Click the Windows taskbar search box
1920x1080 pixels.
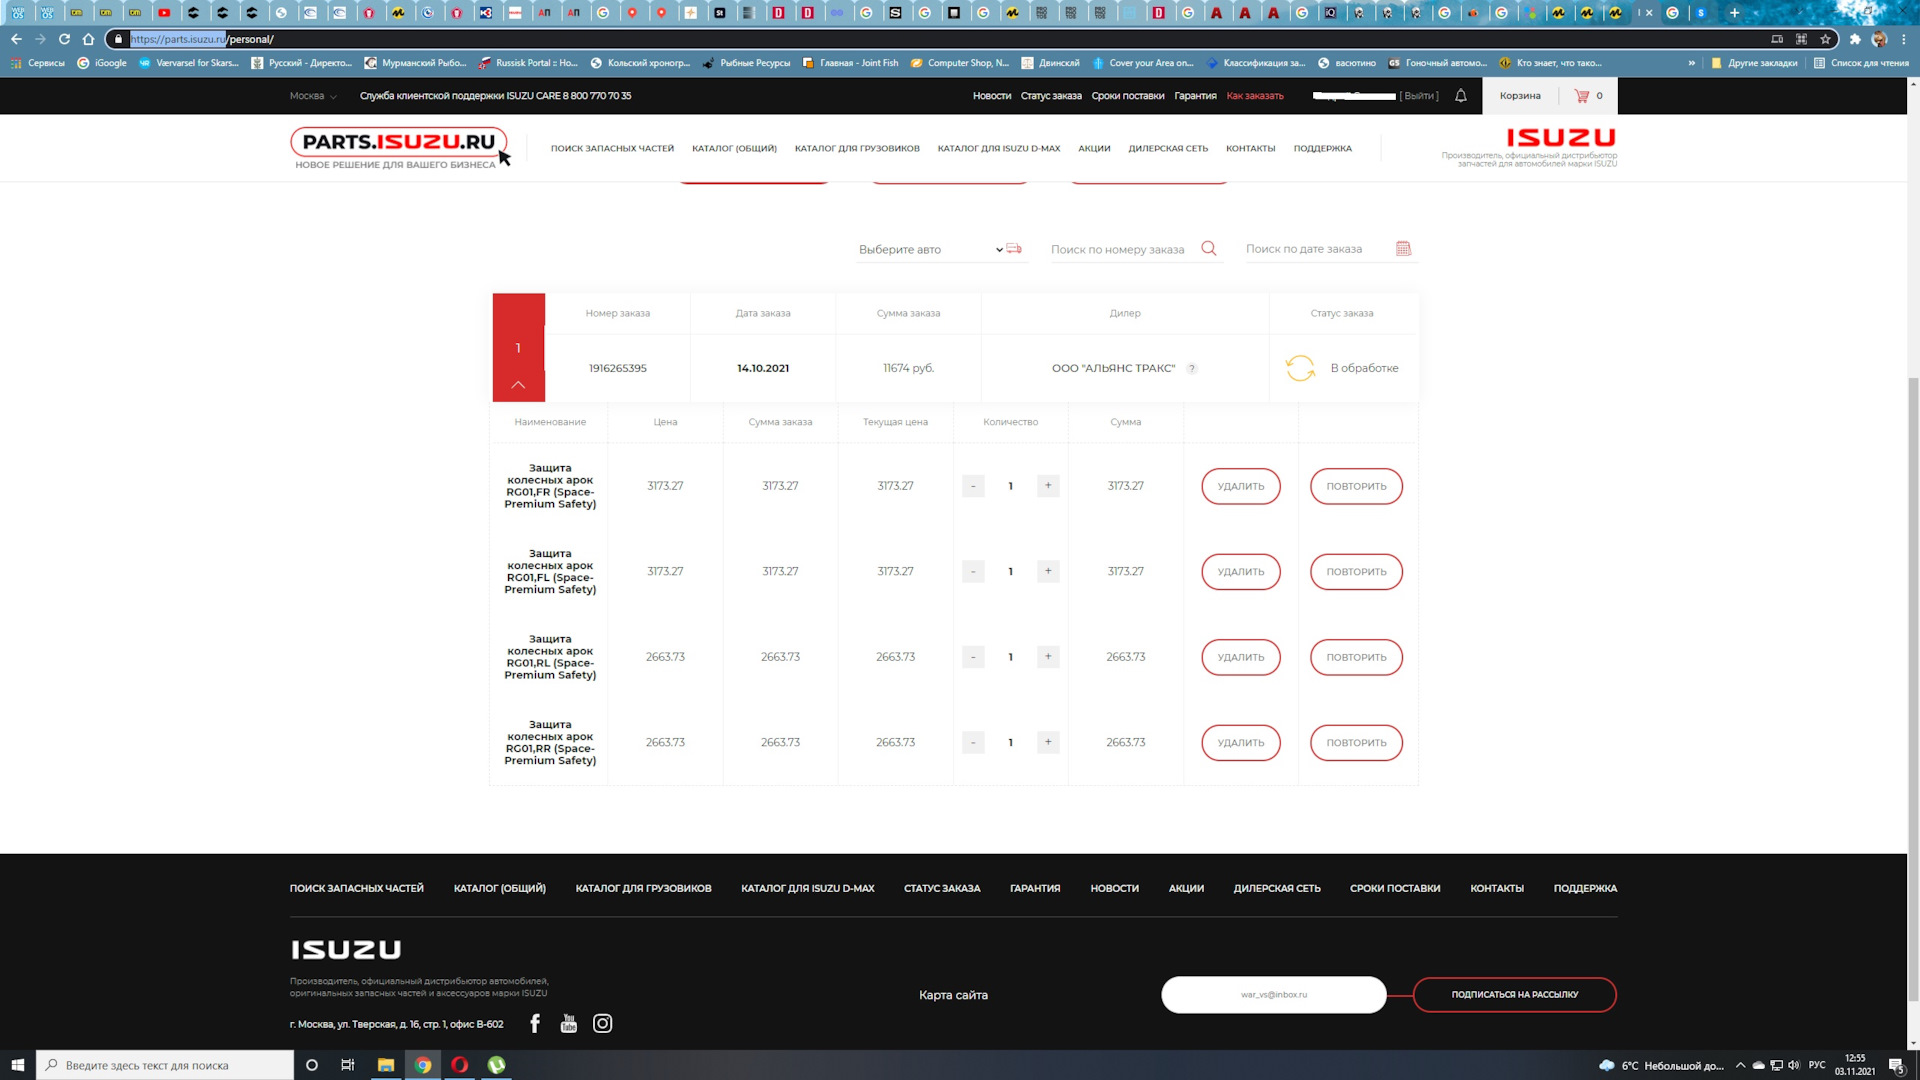coord(165,1065)
